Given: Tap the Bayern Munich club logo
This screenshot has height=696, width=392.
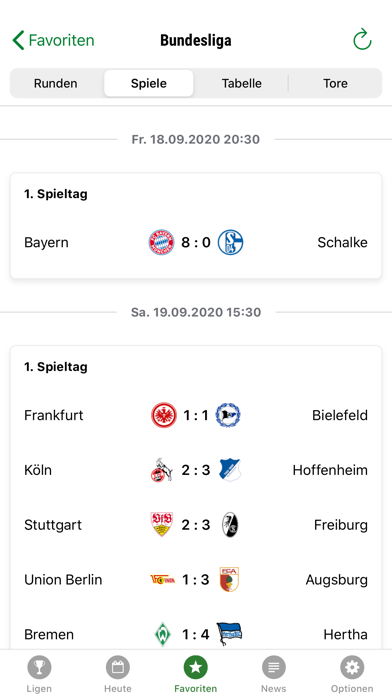Looking at the screenshot, I should click(x=161, y=242).
